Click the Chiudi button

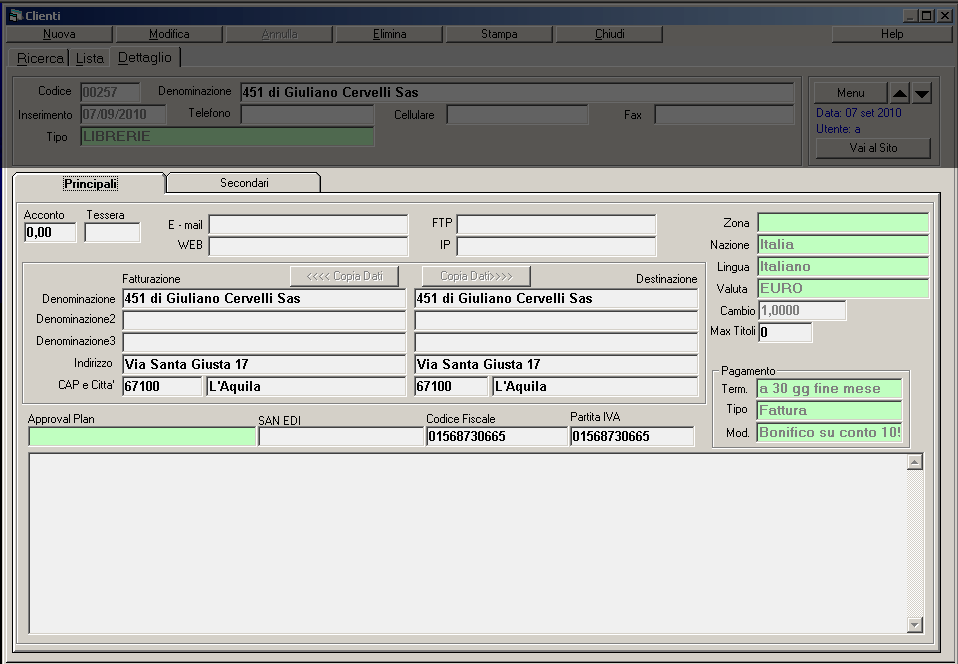609,34
